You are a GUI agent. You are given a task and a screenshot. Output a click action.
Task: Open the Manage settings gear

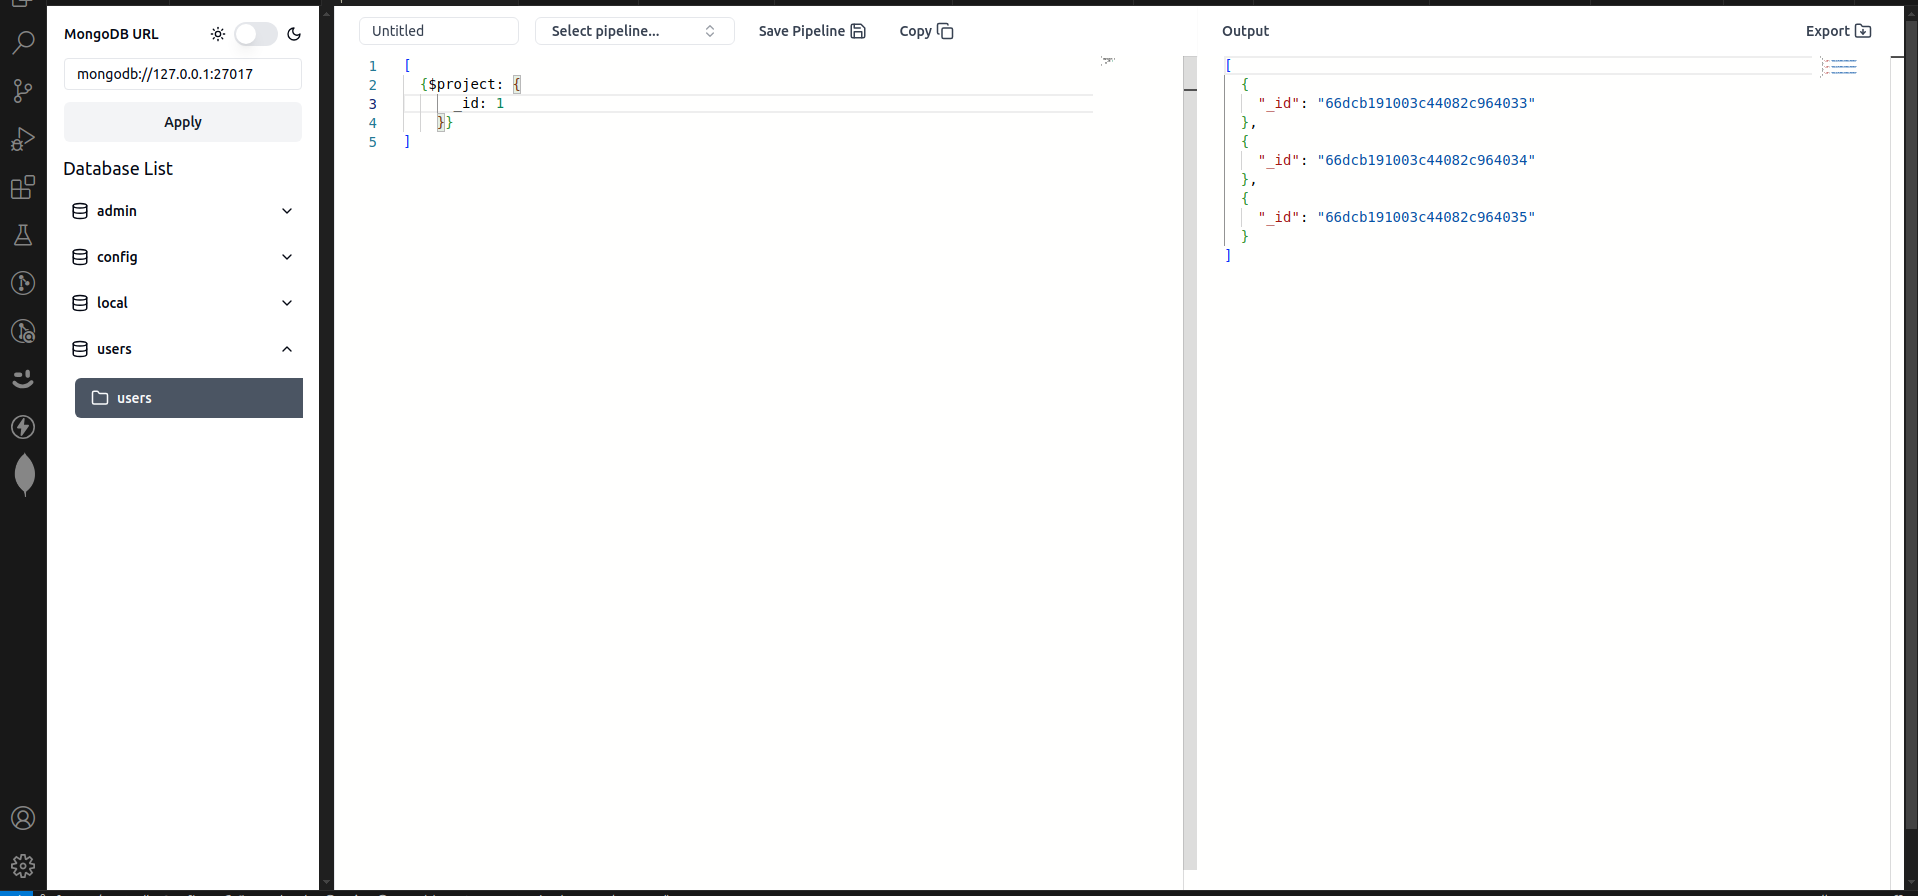[x=23, y=866]
